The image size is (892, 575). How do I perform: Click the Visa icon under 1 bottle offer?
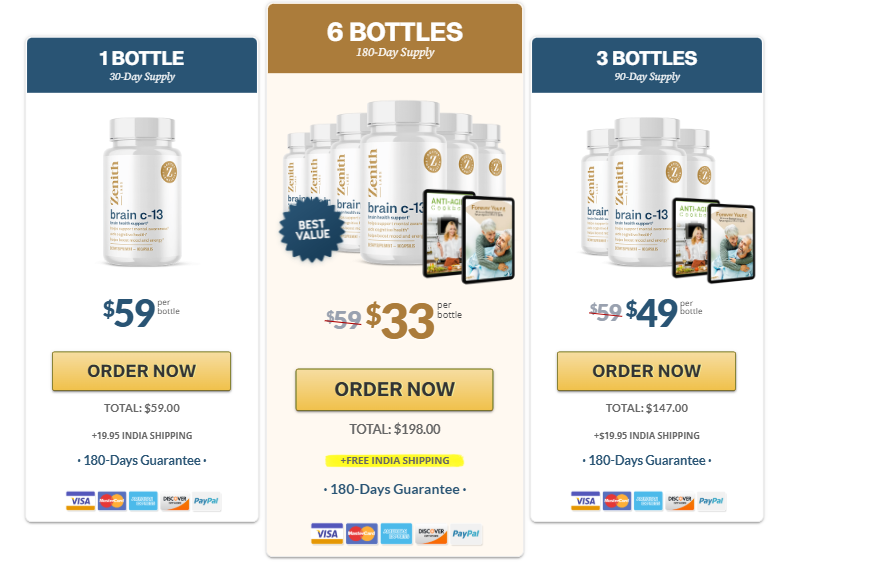coord(80,501)
